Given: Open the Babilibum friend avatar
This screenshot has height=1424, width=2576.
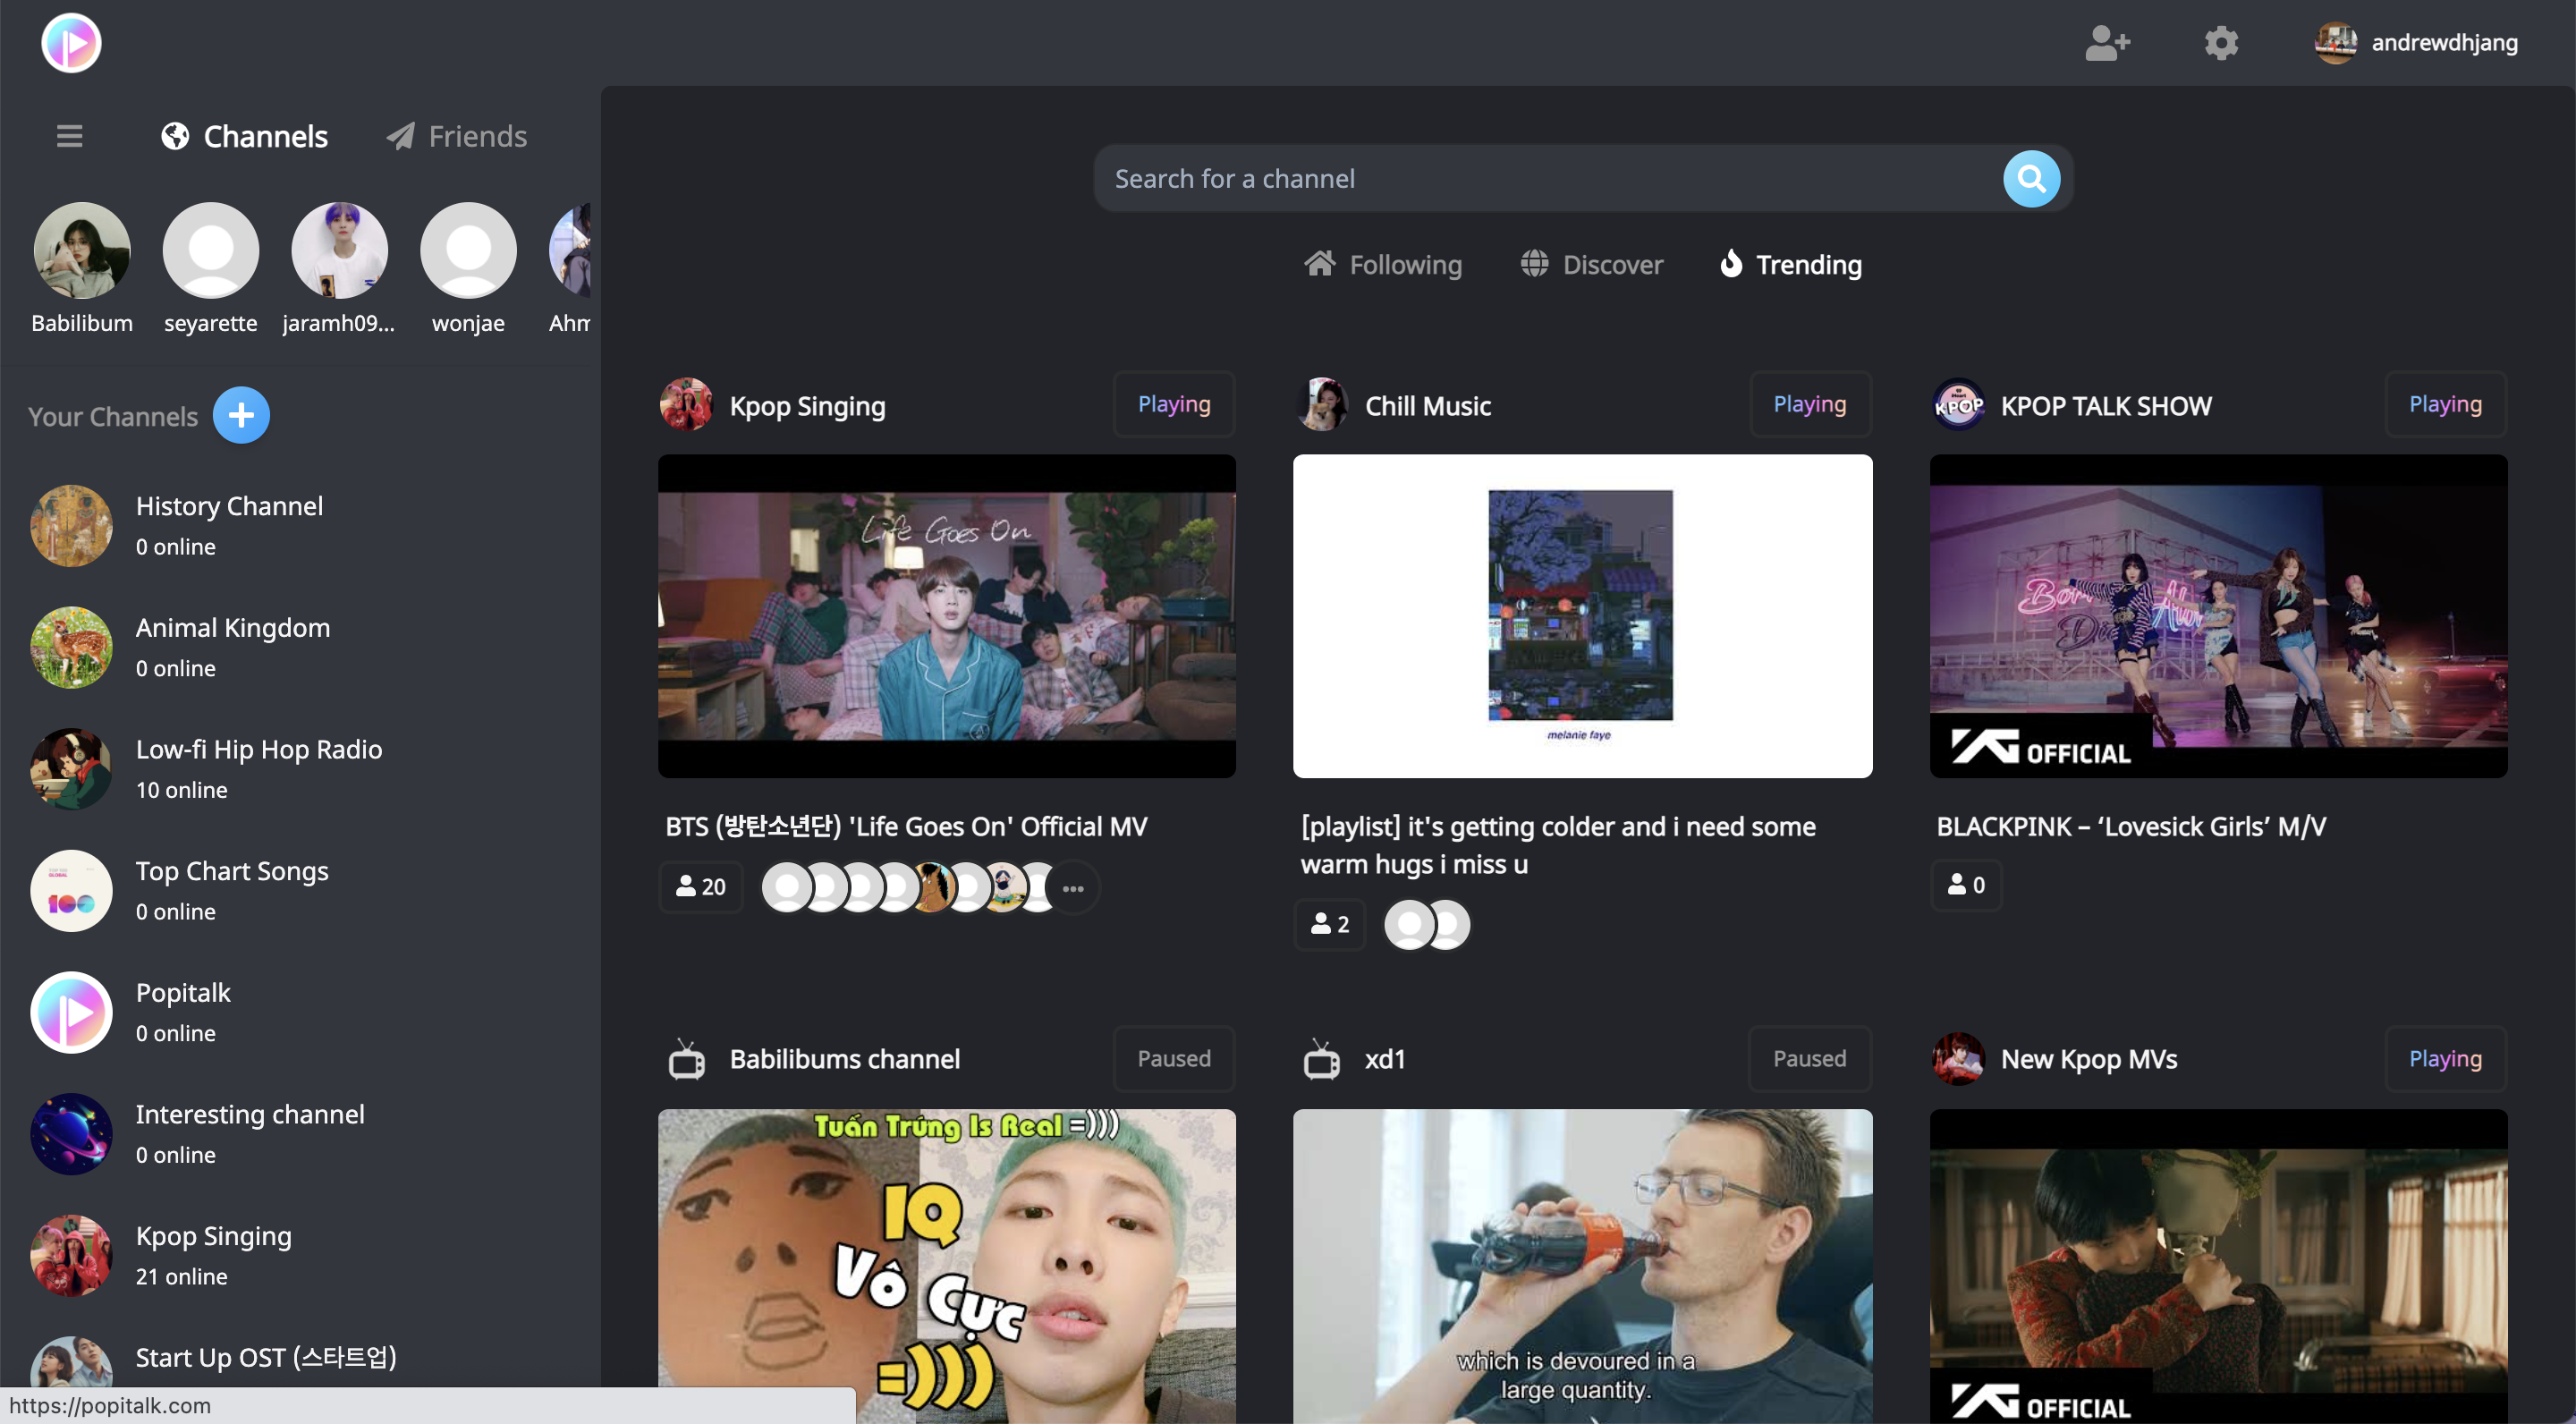Looking at the screenshot, I should click(82, 251).
